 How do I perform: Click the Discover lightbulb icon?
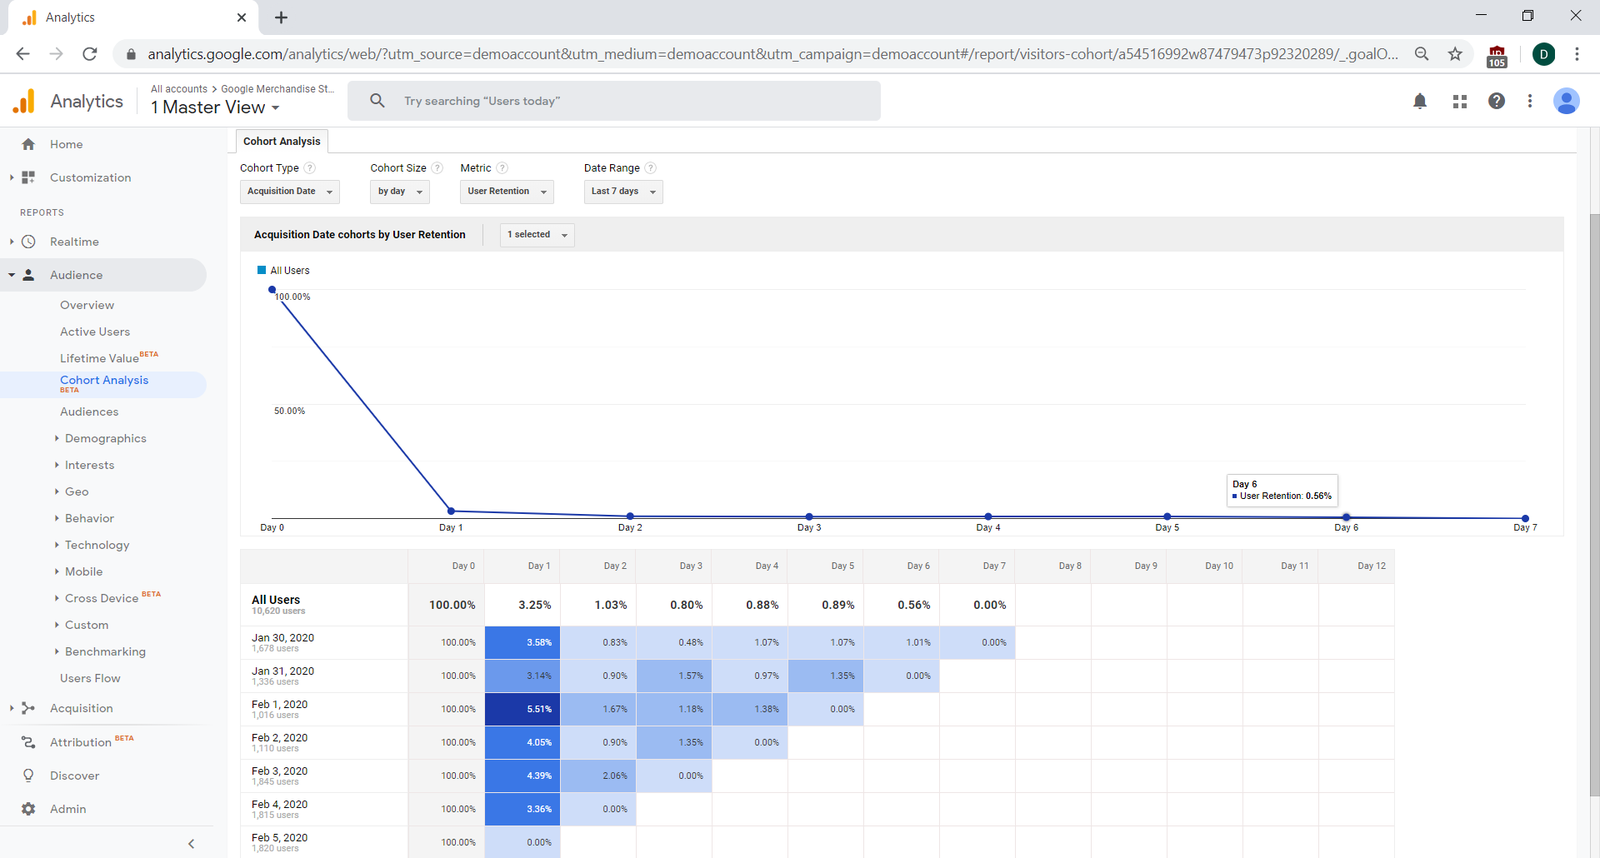click(28, 776)
